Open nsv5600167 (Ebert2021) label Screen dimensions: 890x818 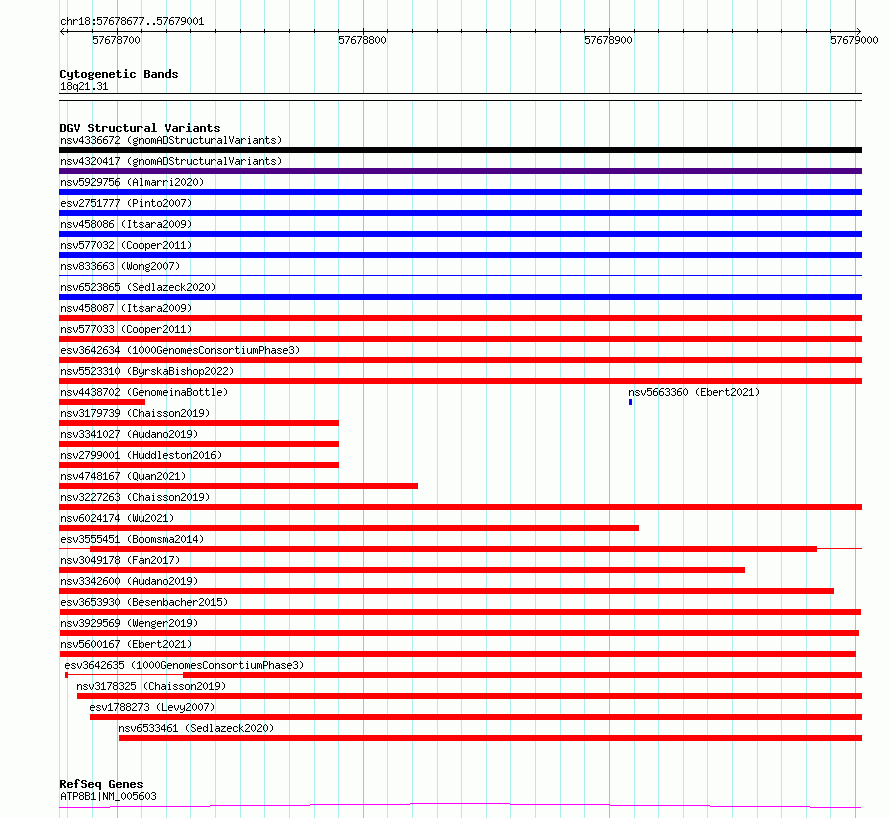(126, 644)
